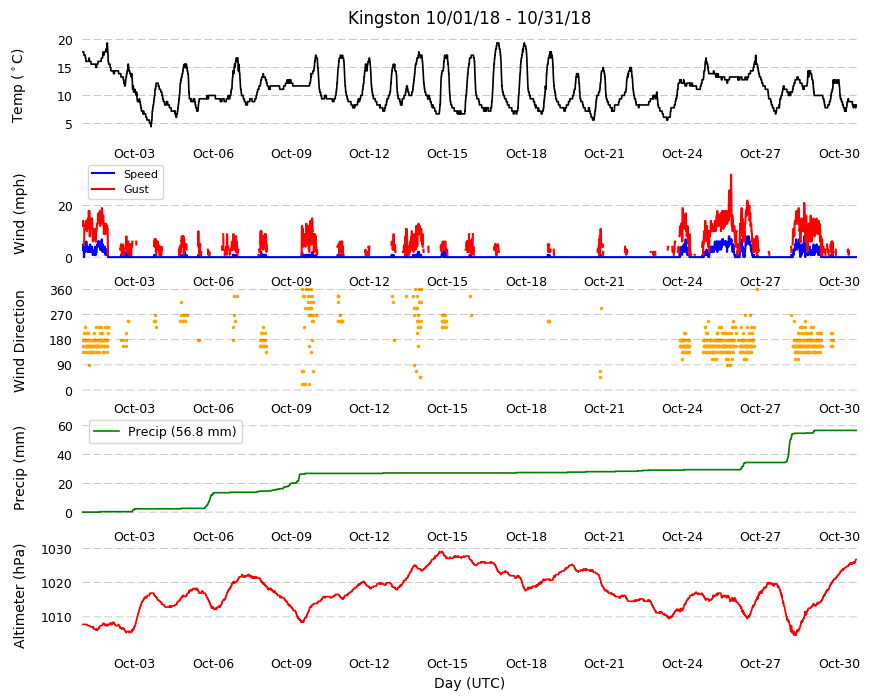
Task: Click the 1030 tick on the altimeter axis
Action: (x=57, y=549)
